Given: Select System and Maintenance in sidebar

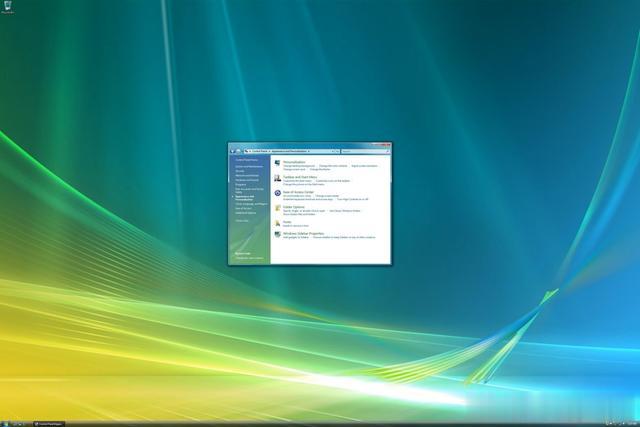Looking at the screenshot, I should (x=249, y=167).
